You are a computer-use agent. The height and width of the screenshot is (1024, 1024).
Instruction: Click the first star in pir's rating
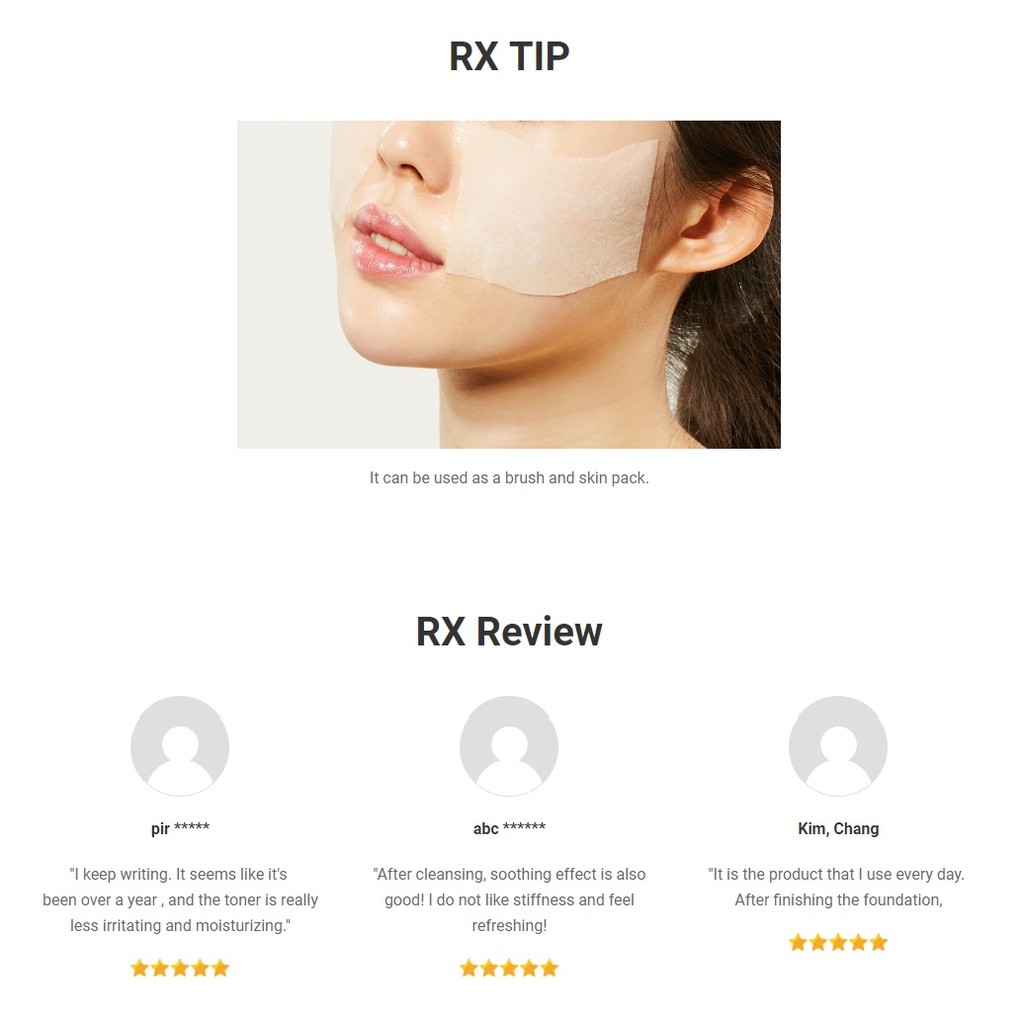point(140,968)
